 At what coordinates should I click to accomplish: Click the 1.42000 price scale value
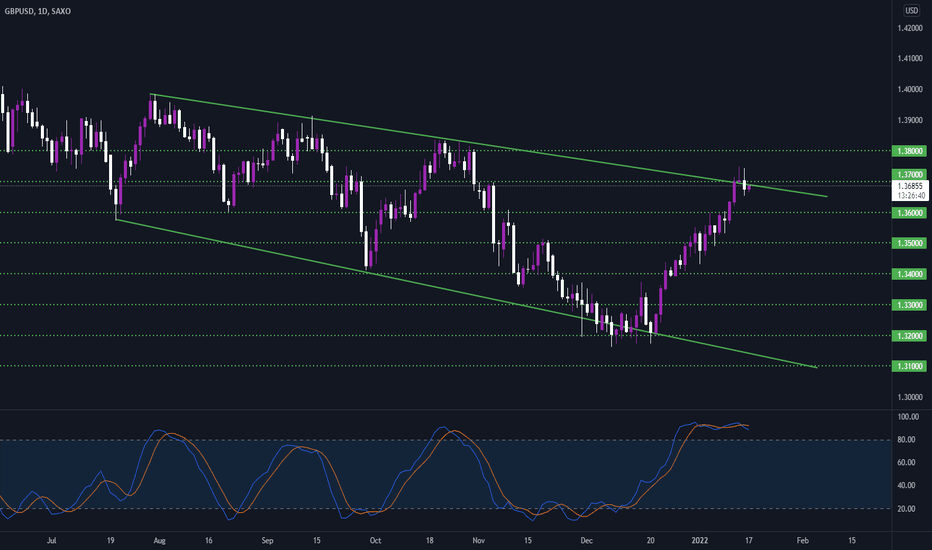(910, 28)
